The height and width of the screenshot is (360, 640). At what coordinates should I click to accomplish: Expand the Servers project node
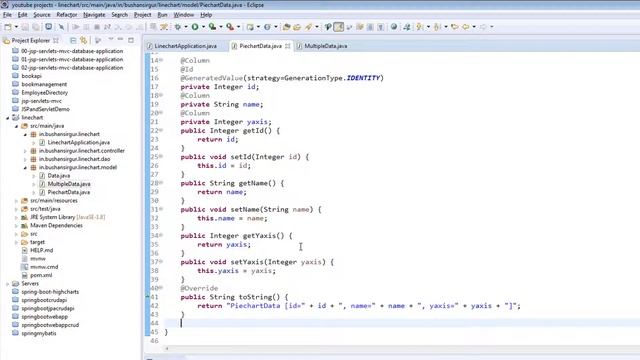[x=7, y=284]
